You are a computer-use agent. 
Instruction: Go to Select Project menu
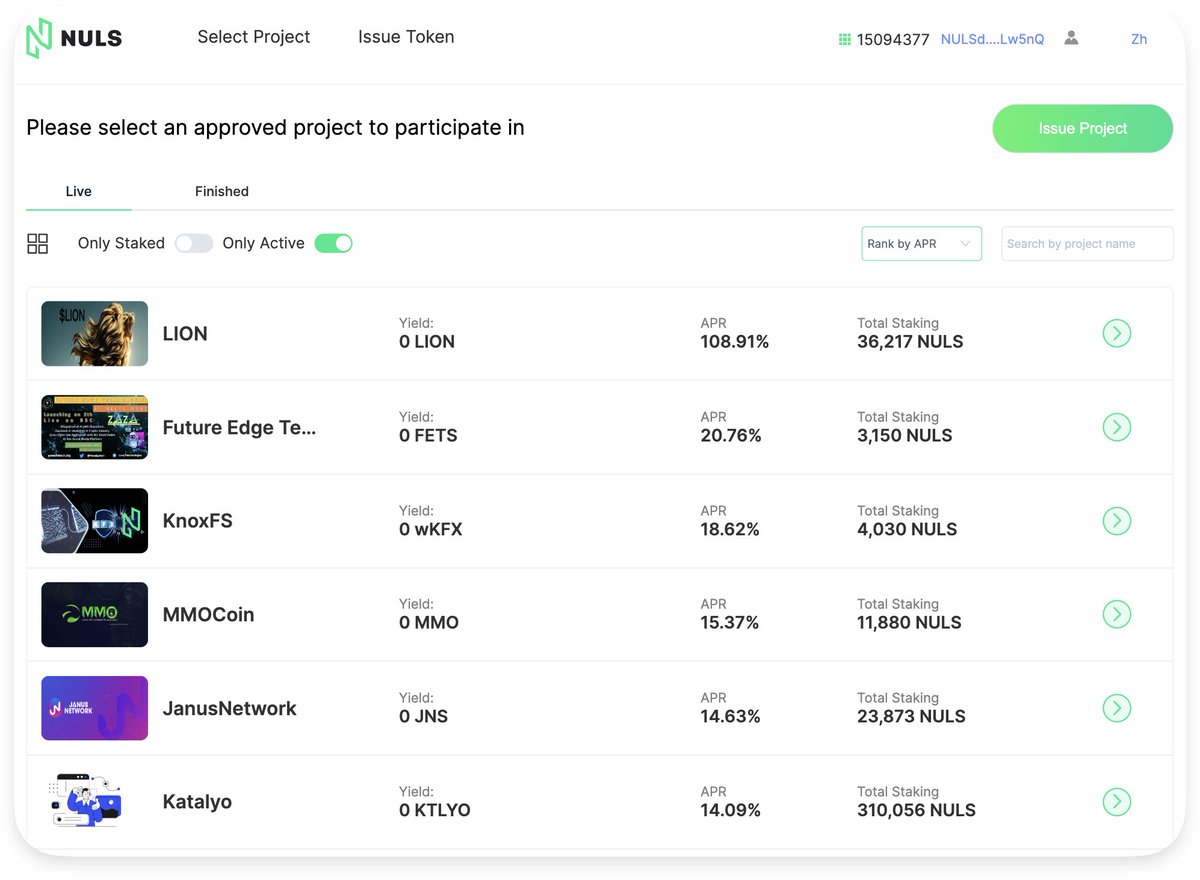pyautogui.click(x=254, y=37)
